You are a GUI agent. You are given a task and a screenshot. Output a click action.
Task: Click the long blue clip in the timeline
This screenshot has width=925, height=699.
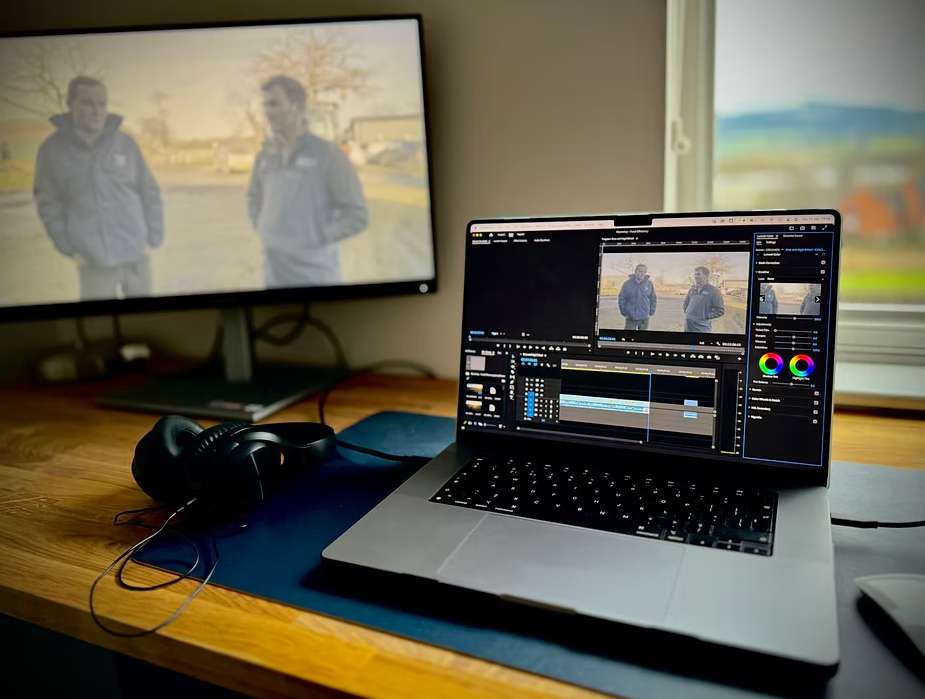pyautogui.click(x=603, y=402)
